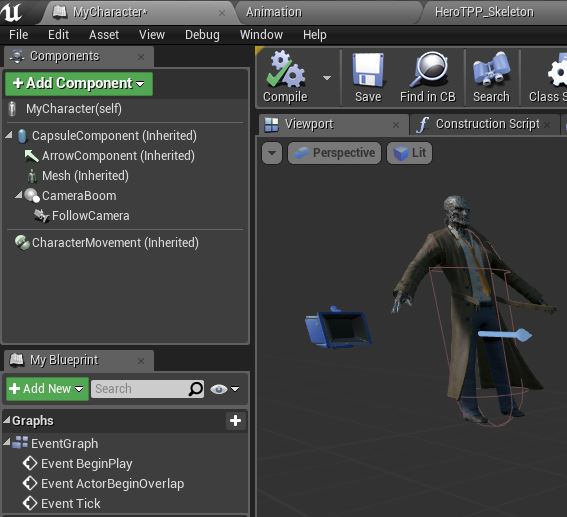The image size is (567, 517).
Task: Select the blue arrow in viewport
Action: 505,335
